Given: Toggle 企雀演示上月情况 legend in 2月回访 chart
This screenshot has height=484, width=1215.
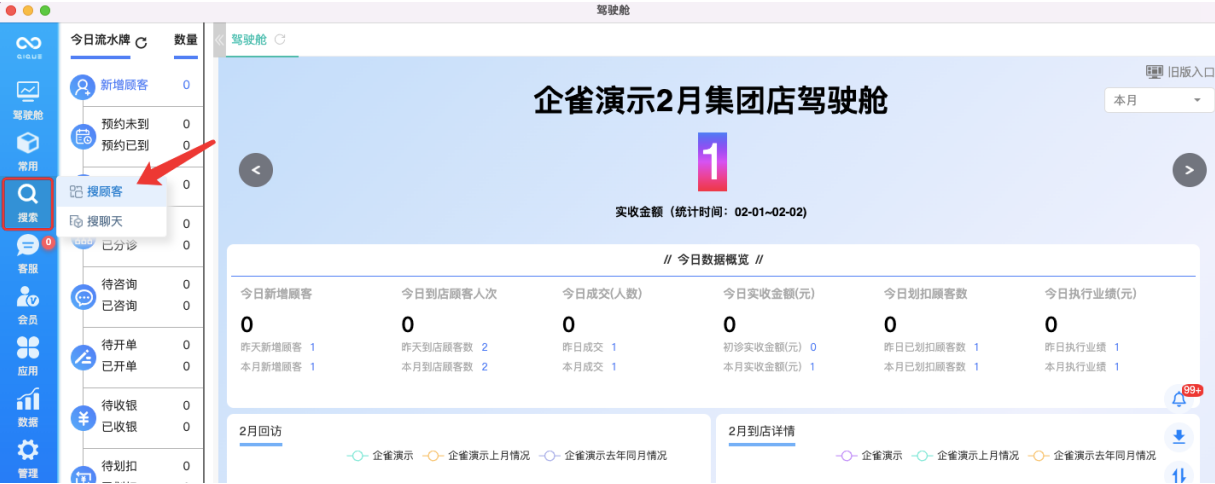Looking at the screenshot, I should tap(476, 455).
